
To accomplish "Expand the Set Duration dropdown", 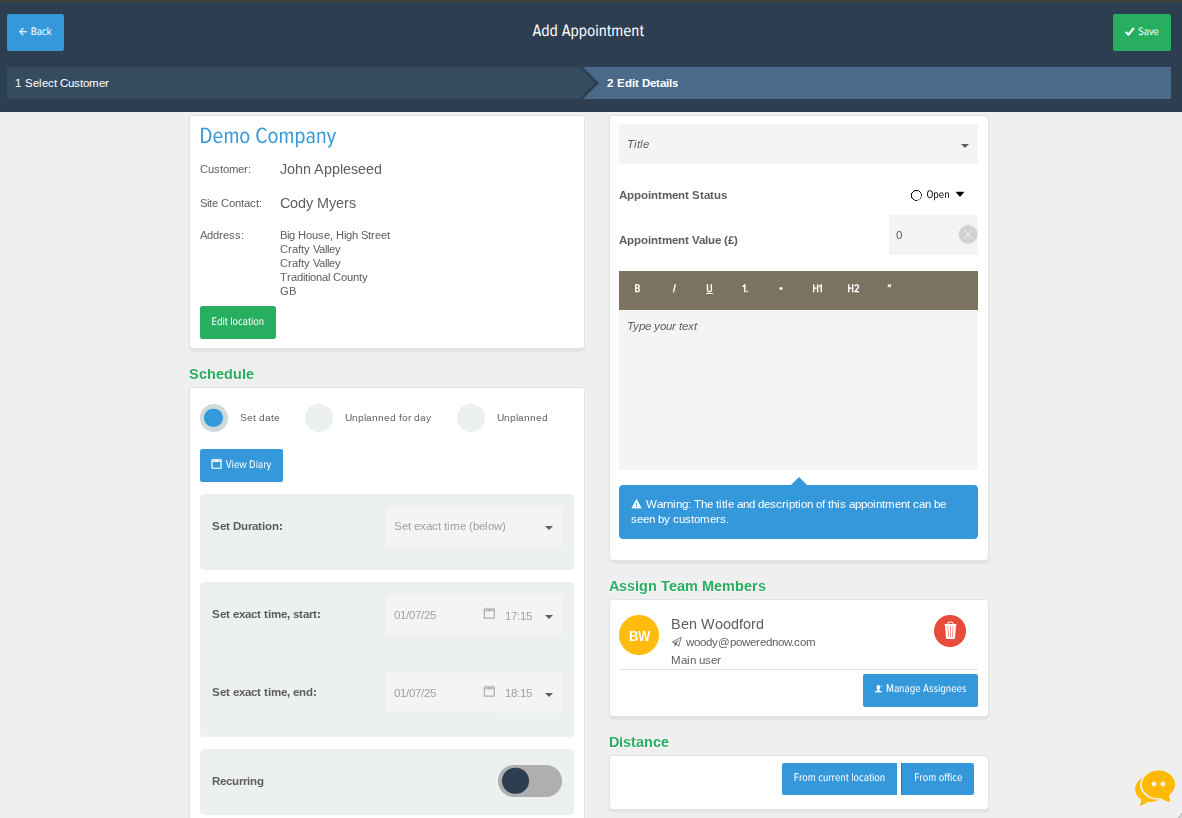I will click(x=474, y=526).
